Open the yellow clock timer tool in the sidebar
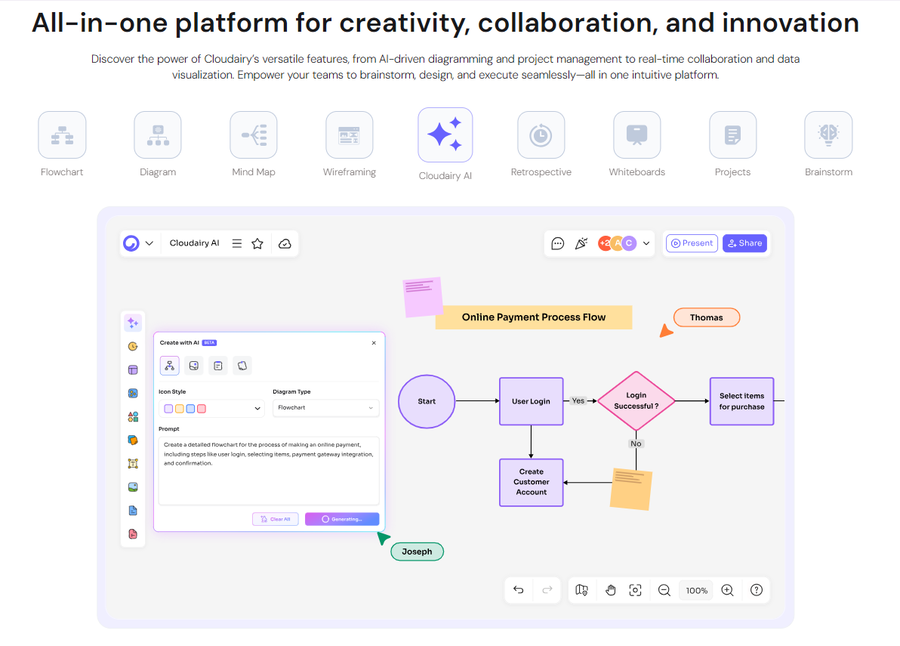Screen dimensions: 900x646 pyautogui.click(x=133, y=346)
